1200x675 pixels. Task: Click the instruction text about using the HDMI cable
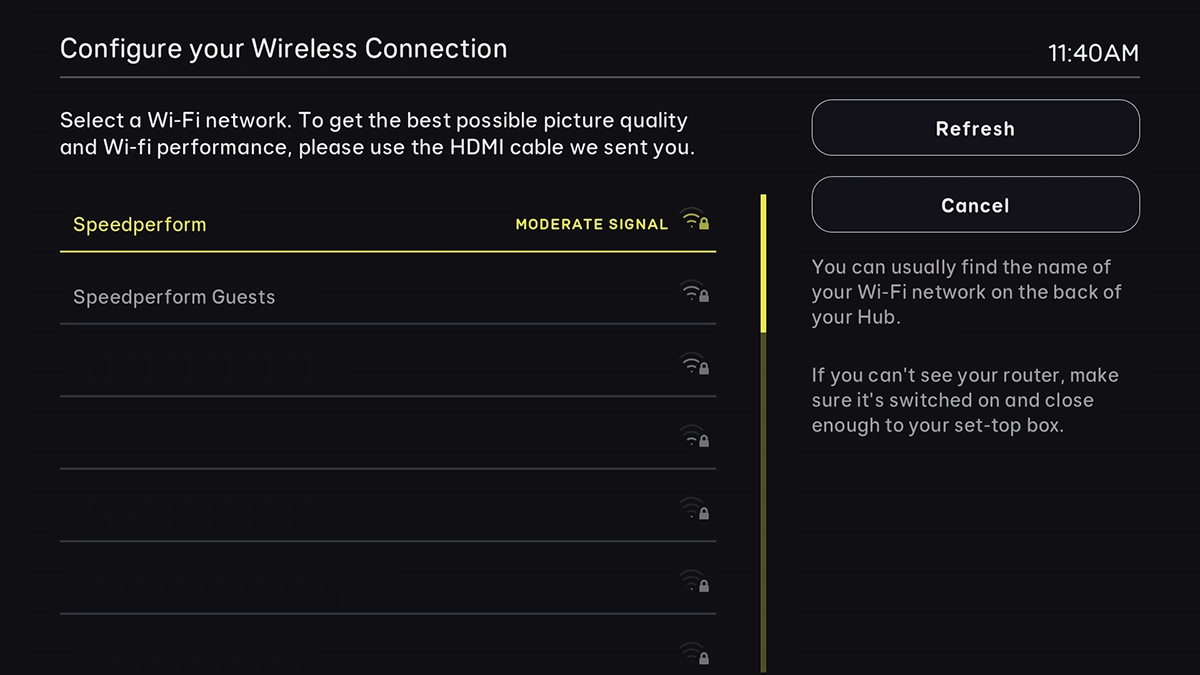point(374,133)
